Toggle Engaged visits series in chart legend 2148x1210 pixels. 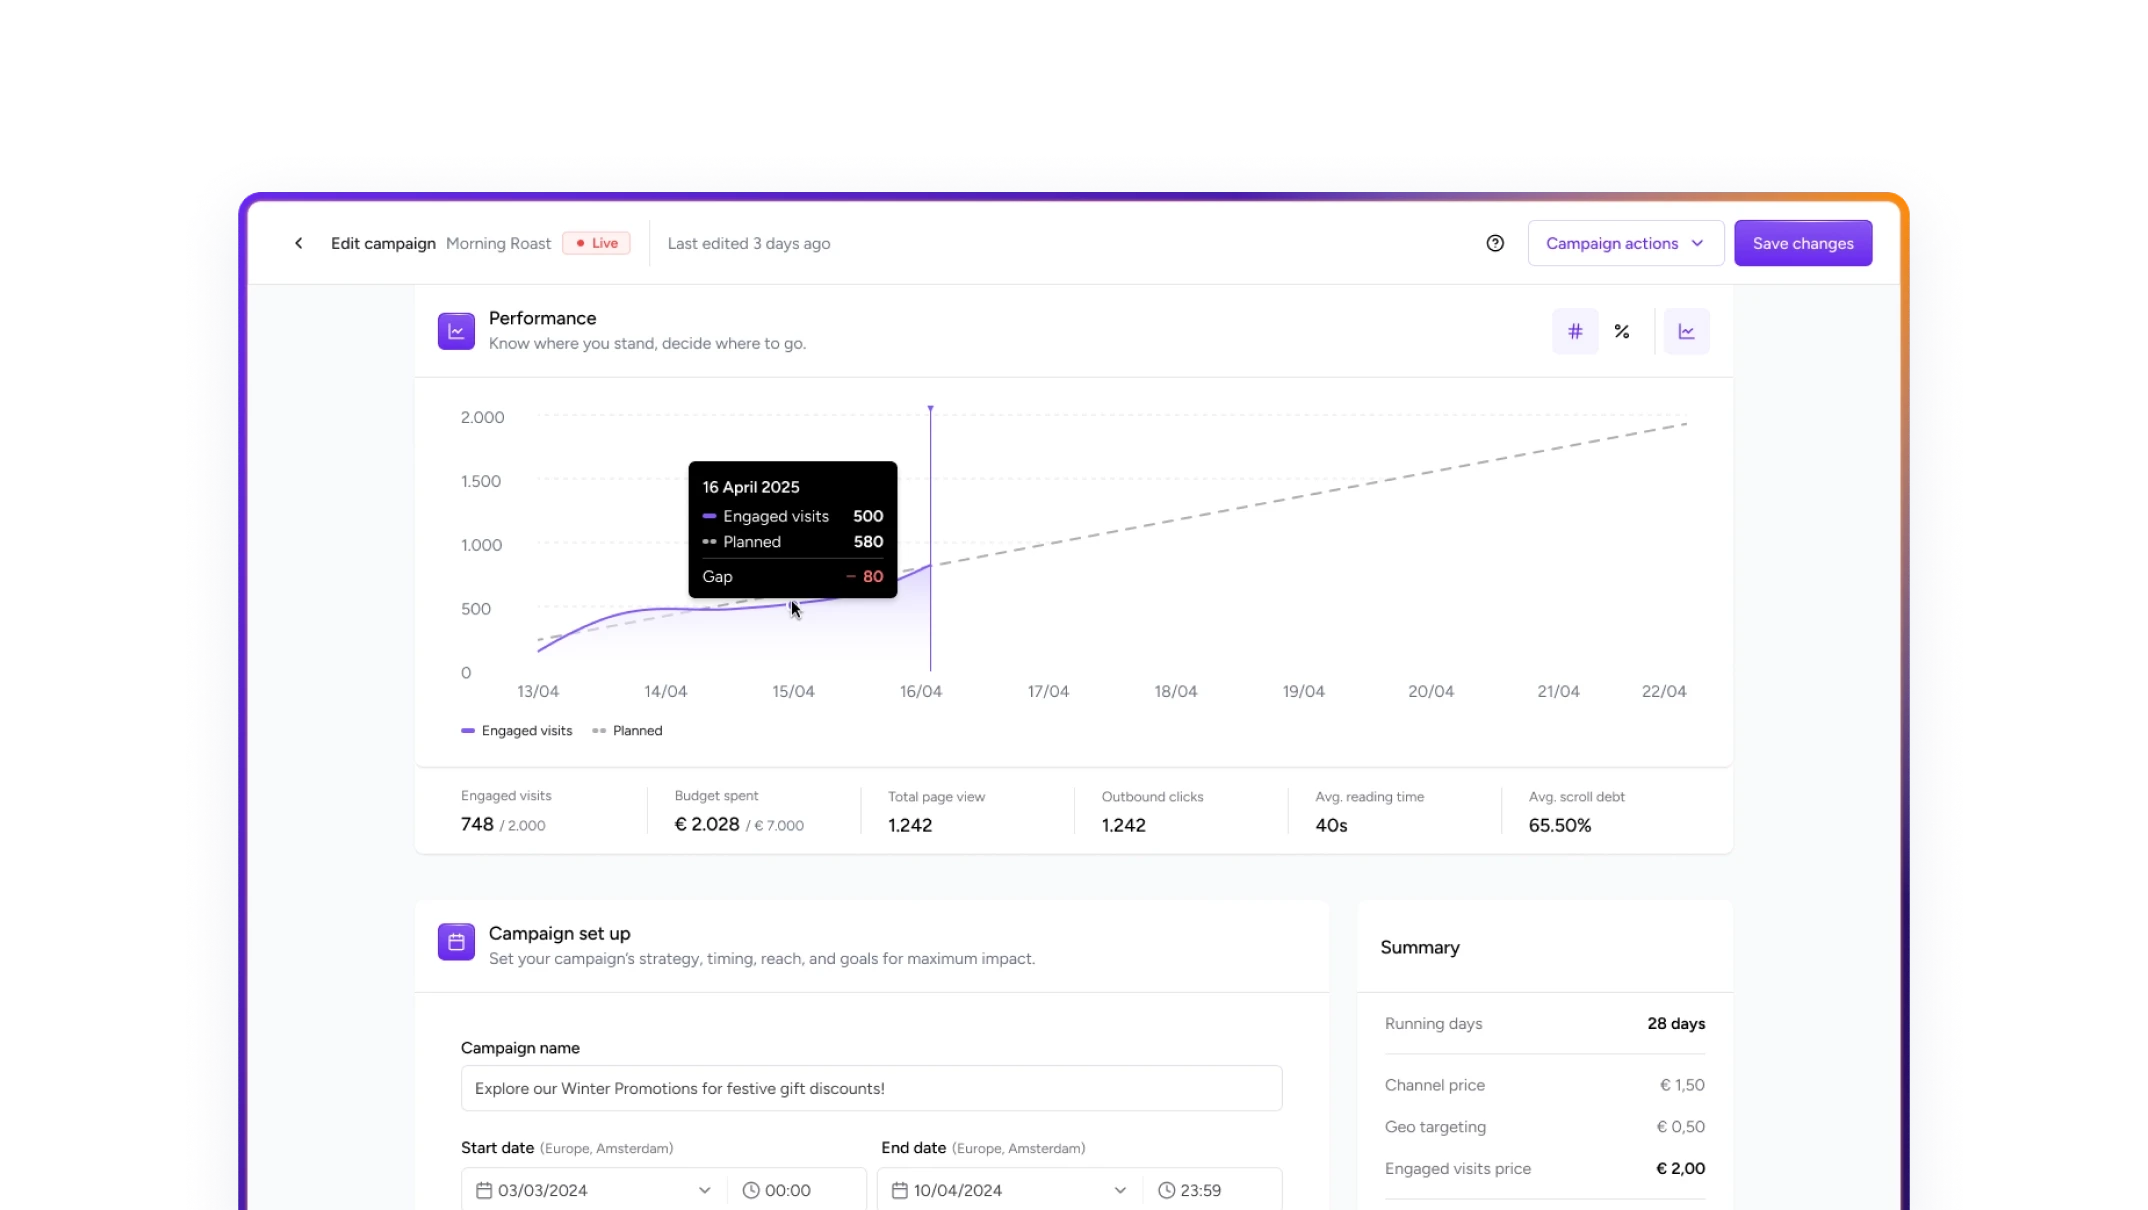(x=517, y=731)
